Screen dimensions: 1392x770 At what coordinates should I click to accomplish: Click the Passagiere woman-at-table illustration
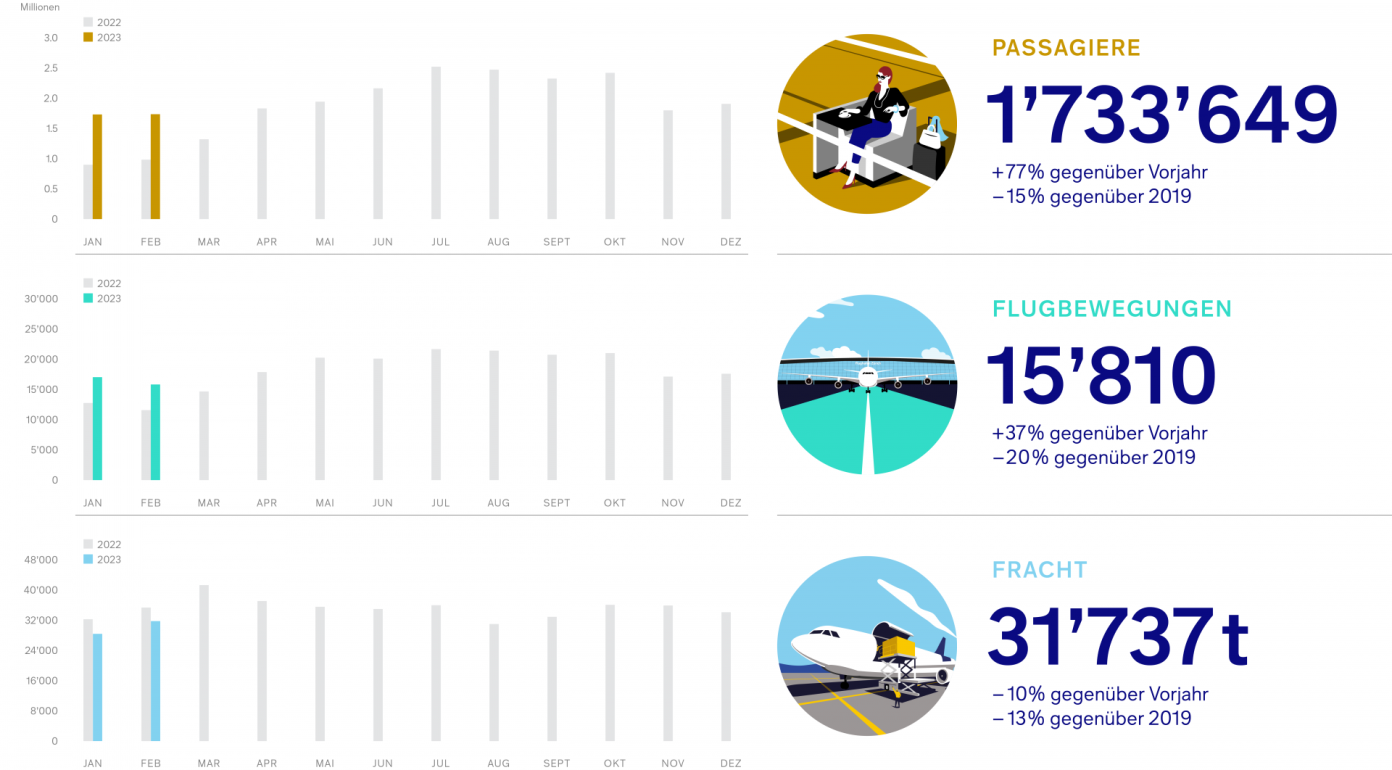coord(867,124)
